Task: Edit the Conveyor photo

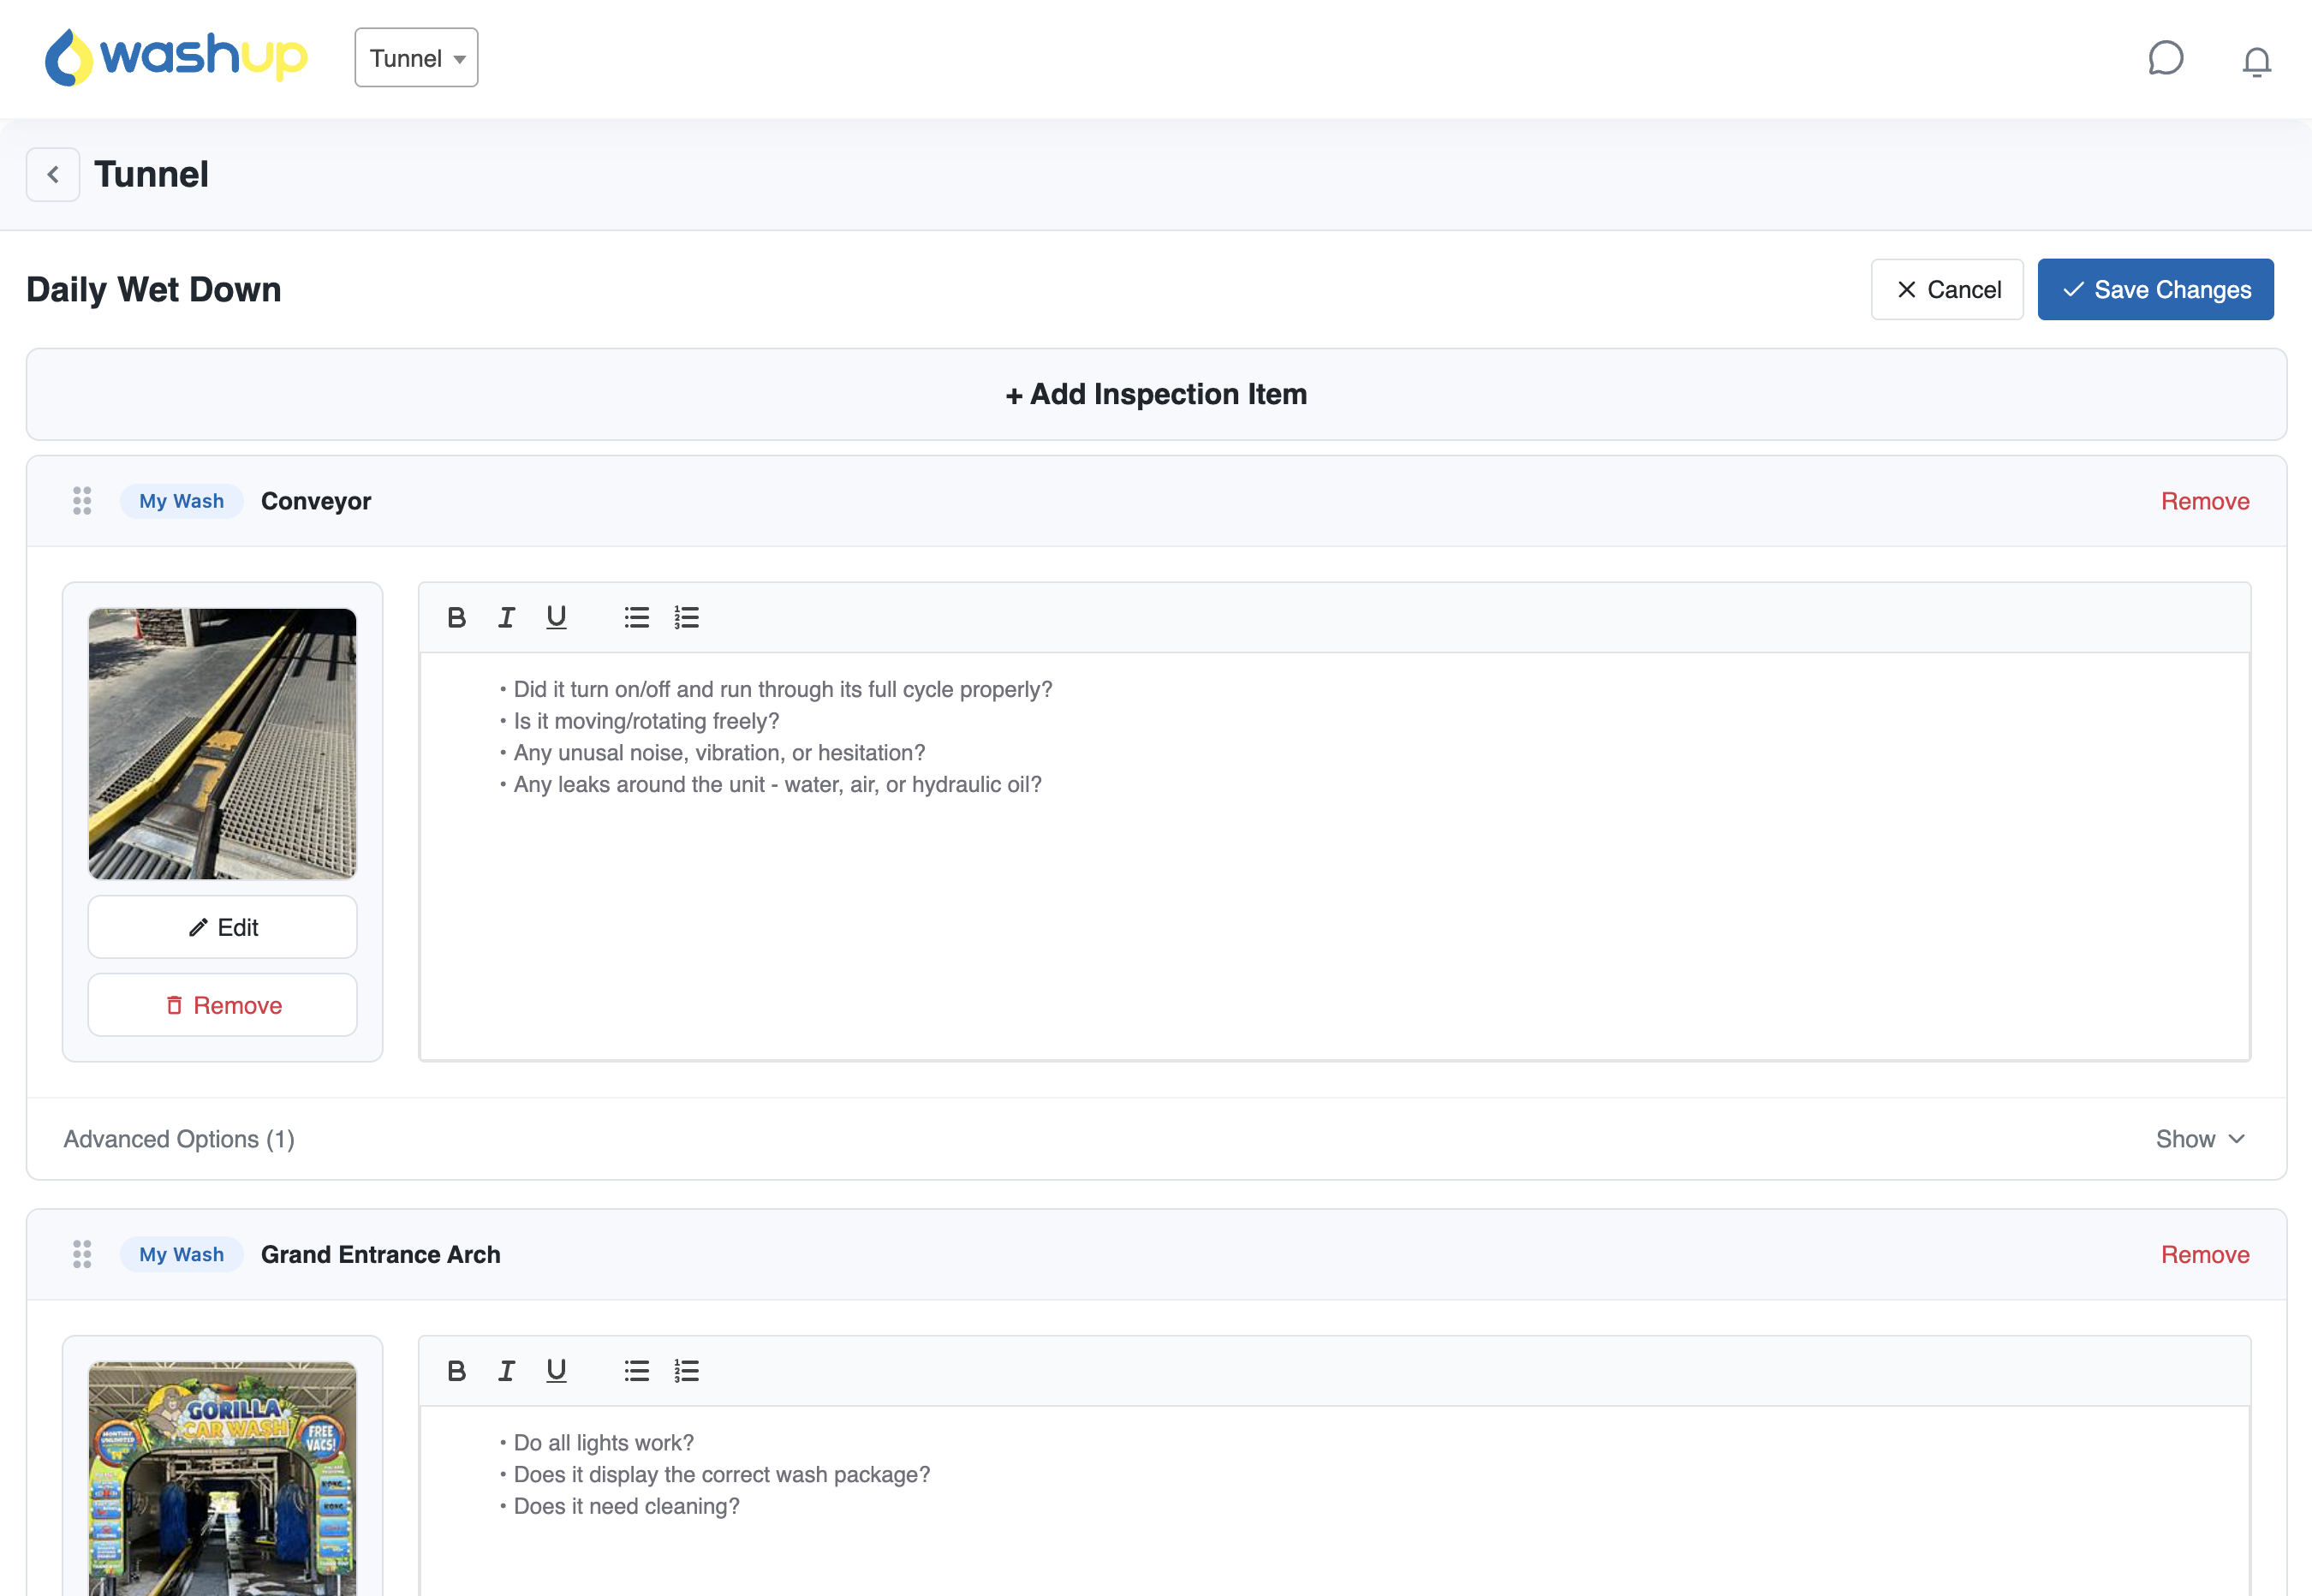Action: (x=222, y=927)
